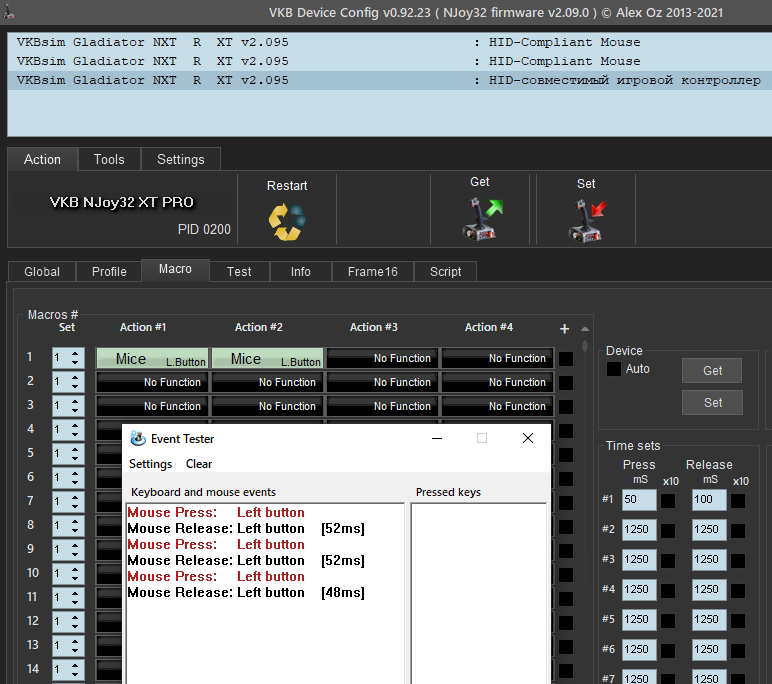Toggle the black checkbox ending macro row 2

click(x=566, y=383)
